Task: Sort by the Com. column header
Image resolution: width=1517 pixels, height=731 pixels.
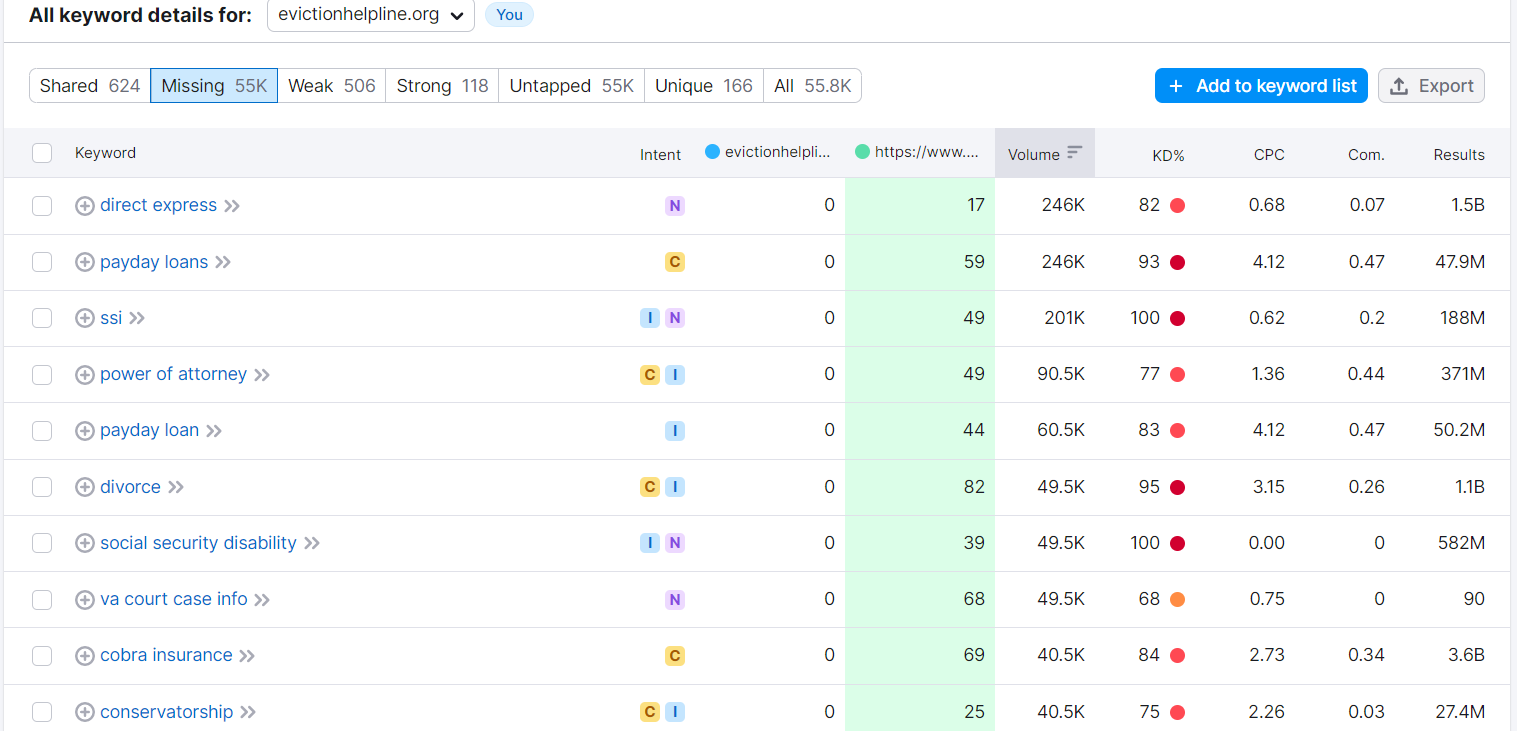Action: (x=1366, y=155)
